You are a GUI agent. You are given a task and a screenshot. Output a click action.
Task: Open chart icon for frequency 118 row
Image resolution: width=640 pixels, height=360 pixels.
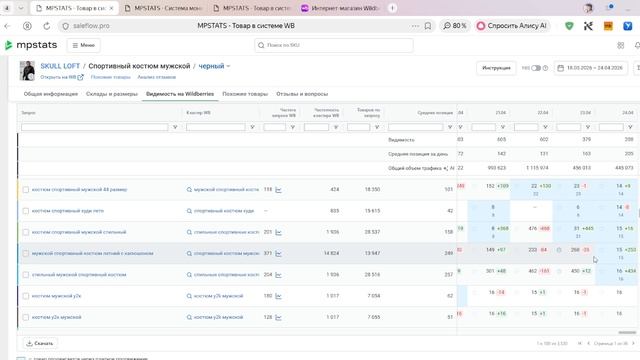[x=278, y=190]
